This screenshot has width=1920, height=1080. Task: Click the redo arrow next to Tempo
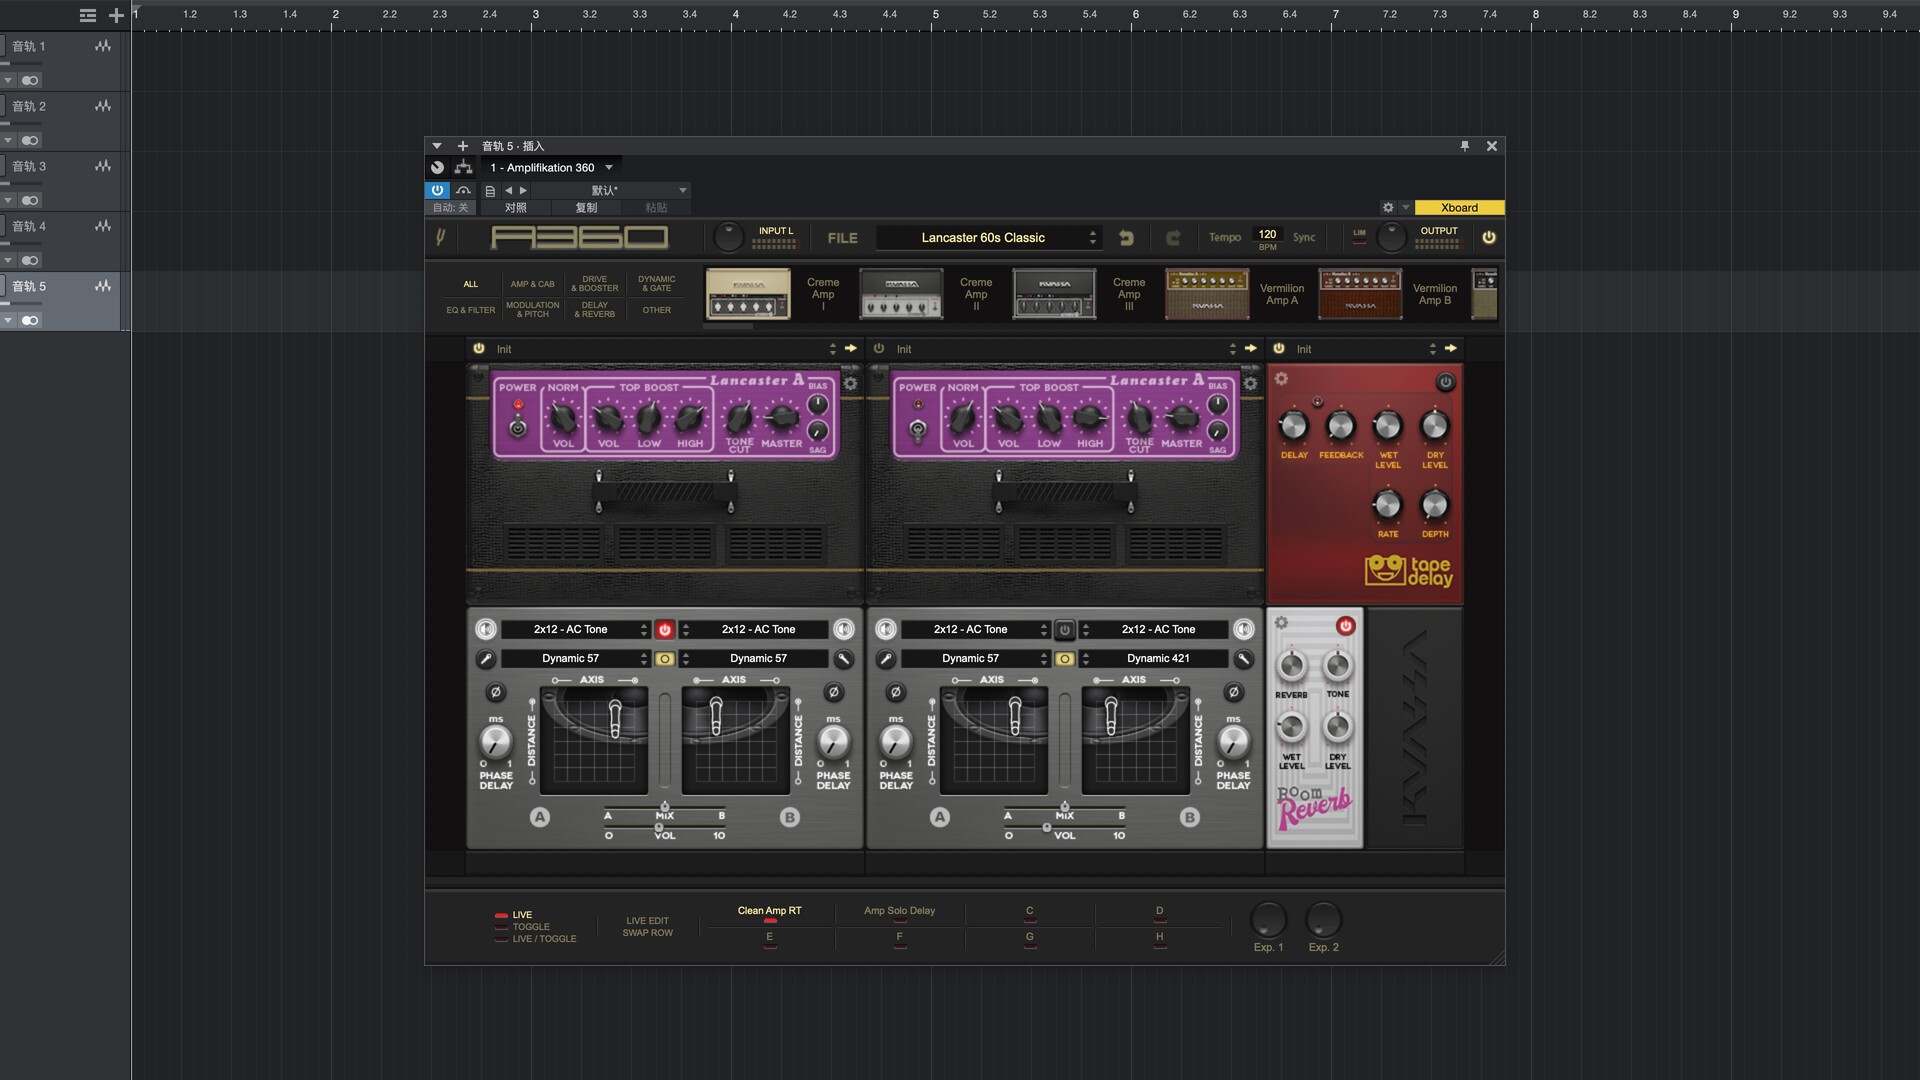click(x=1173, y=237)
